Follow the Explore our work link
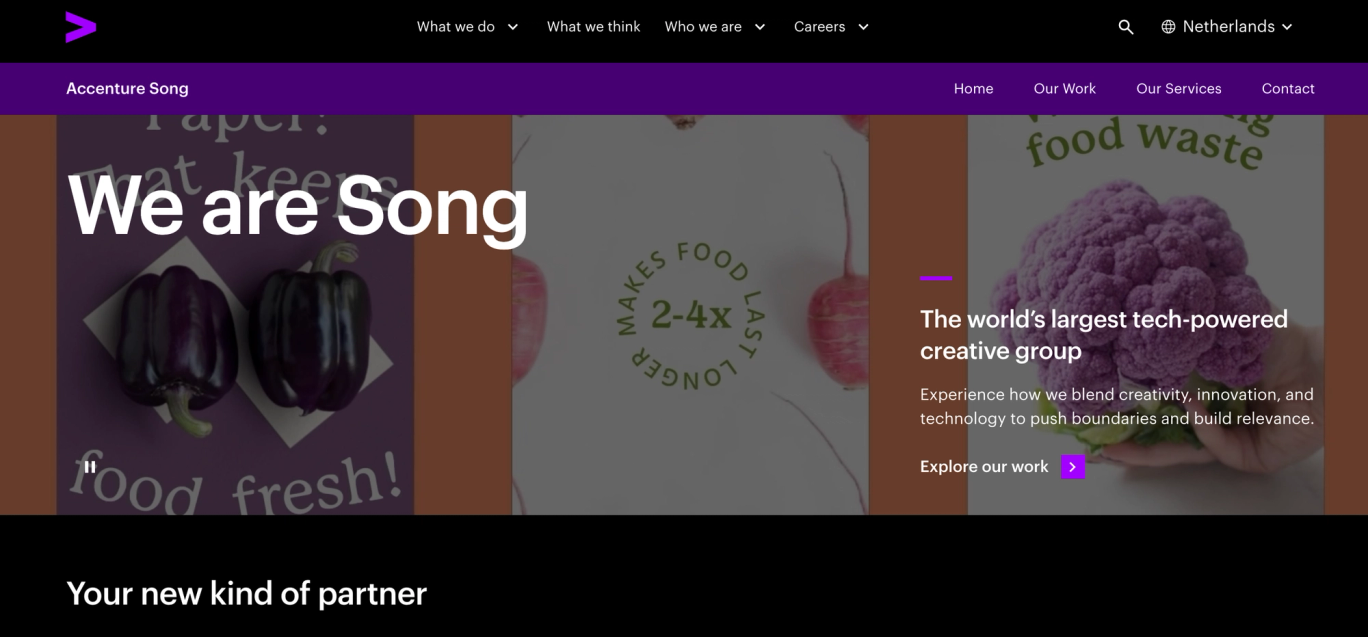 [x=984, y=467]
